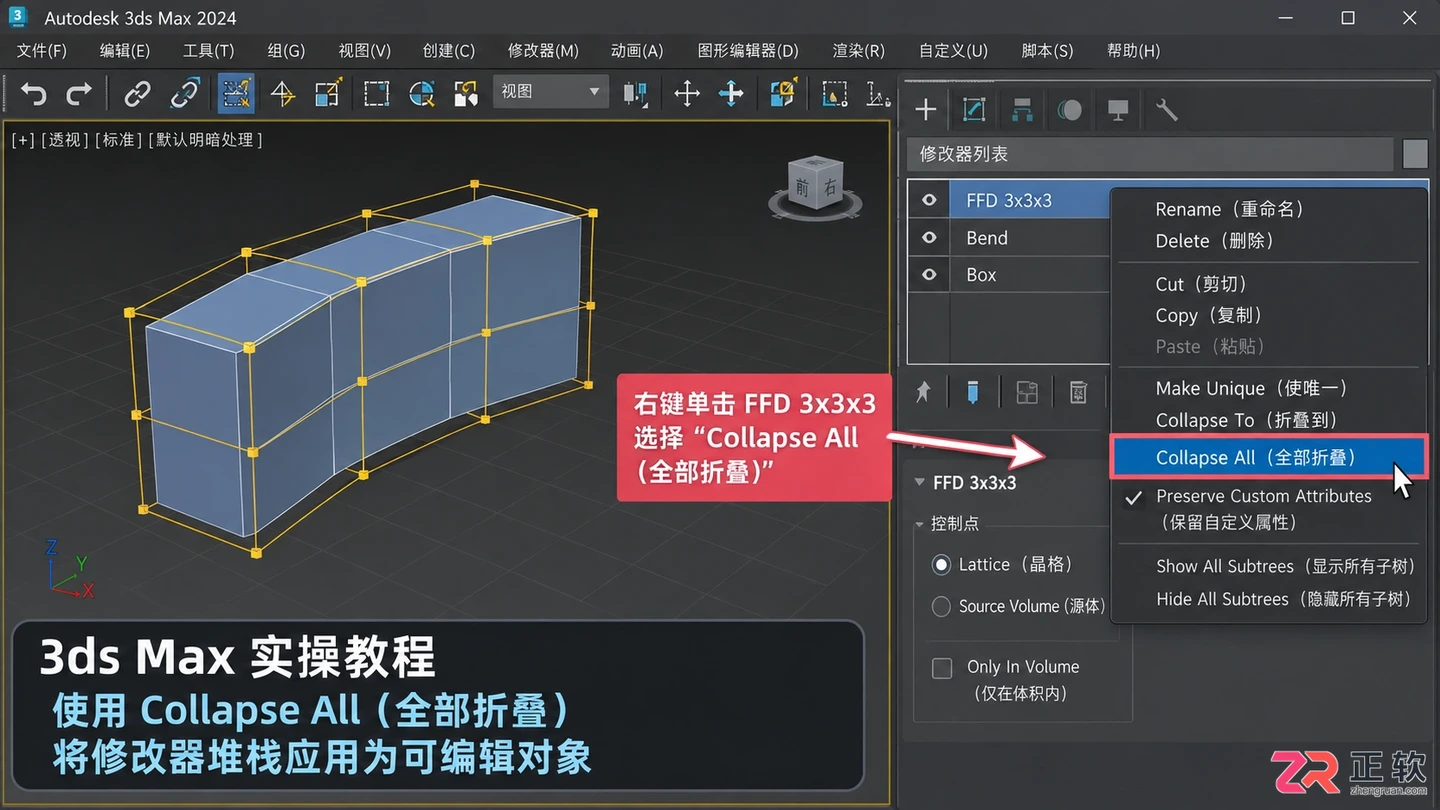The height and width of the screenshot is (810, 1440).
Task: Toggle visibility eye of FFD 3x3x3 modifier
Action: [x=929, y=200]
